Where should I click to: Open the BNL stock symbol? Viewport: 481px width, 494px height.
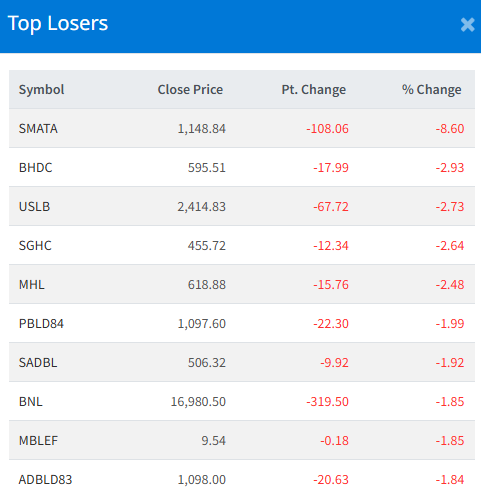tap(31, 402)
